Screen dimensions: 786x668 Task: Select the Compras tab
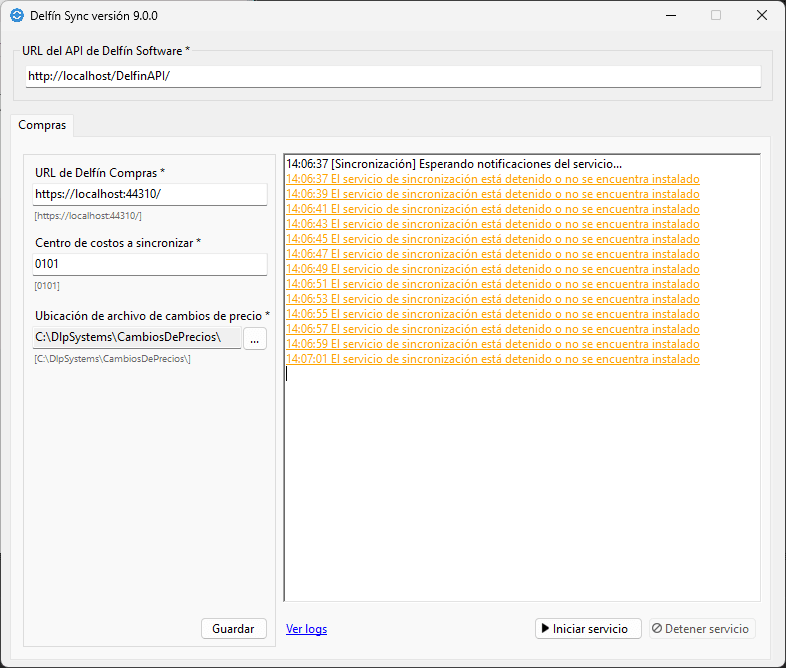42,126
